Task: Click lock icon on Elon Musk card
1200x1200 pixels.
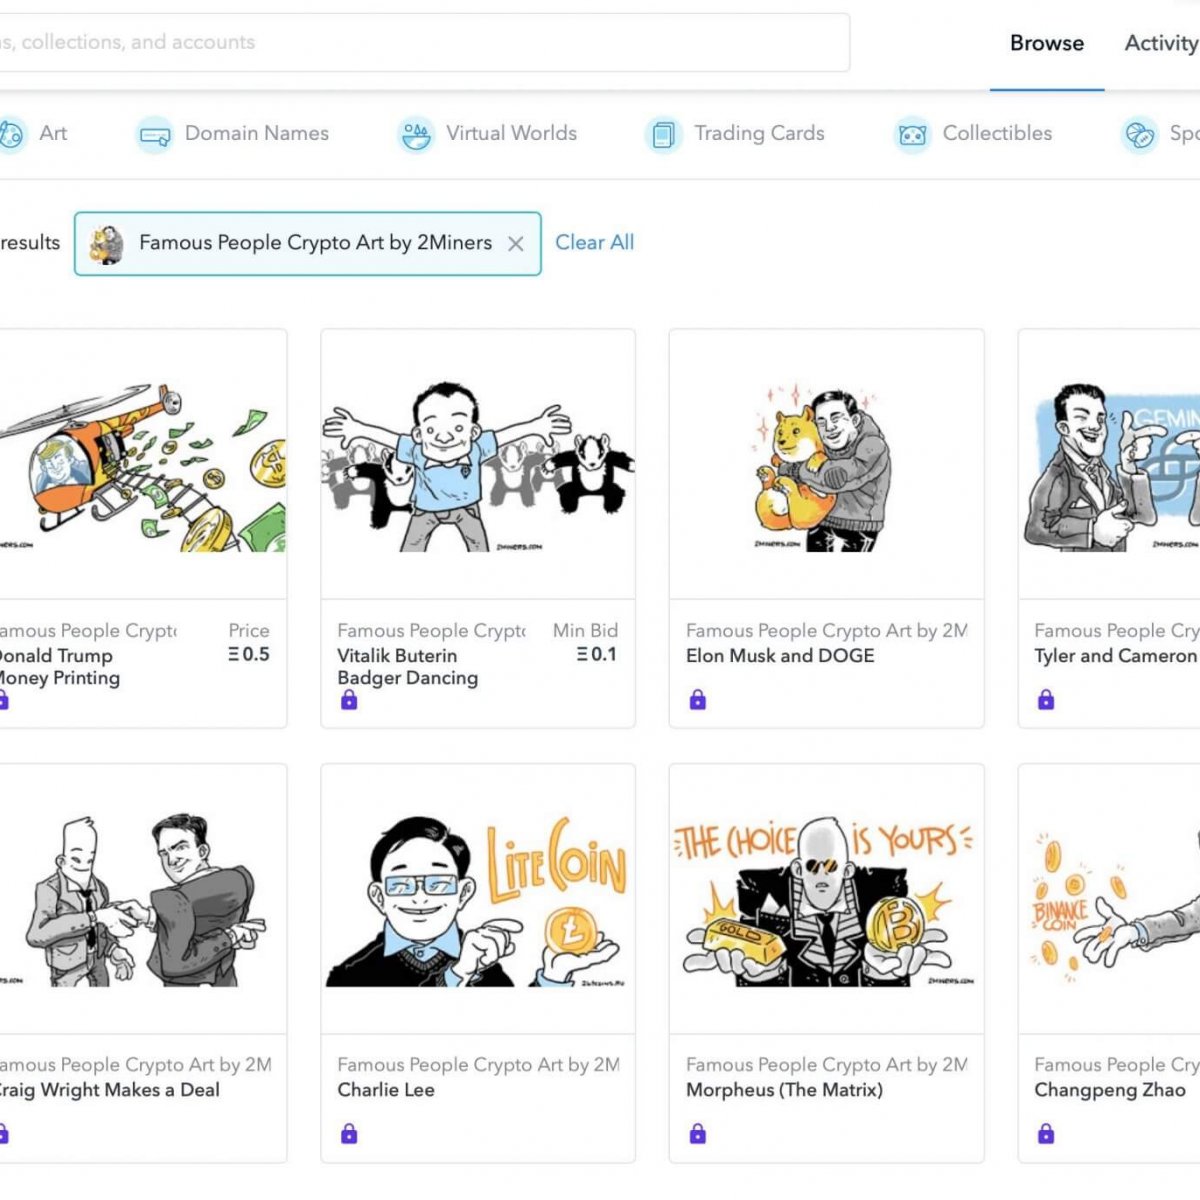Action: [698, 700]
